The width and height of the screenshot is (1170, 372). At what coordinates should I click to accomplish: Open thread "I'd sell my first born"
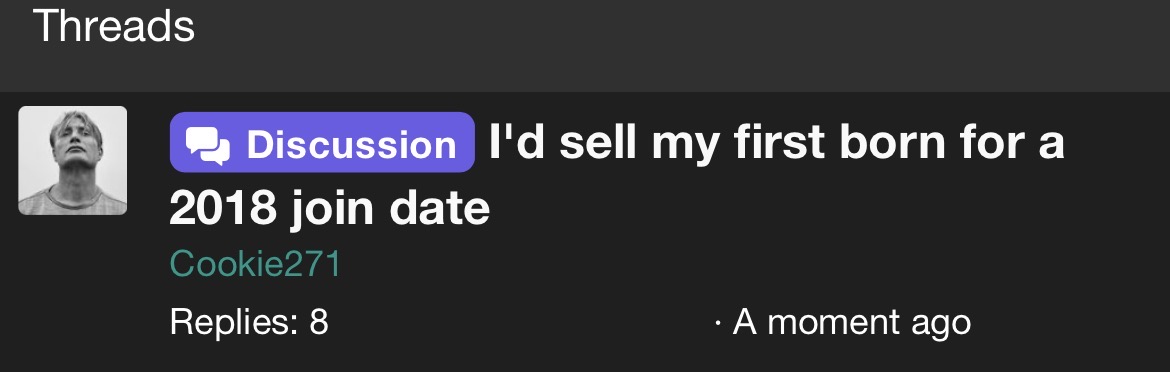point(616,174)
